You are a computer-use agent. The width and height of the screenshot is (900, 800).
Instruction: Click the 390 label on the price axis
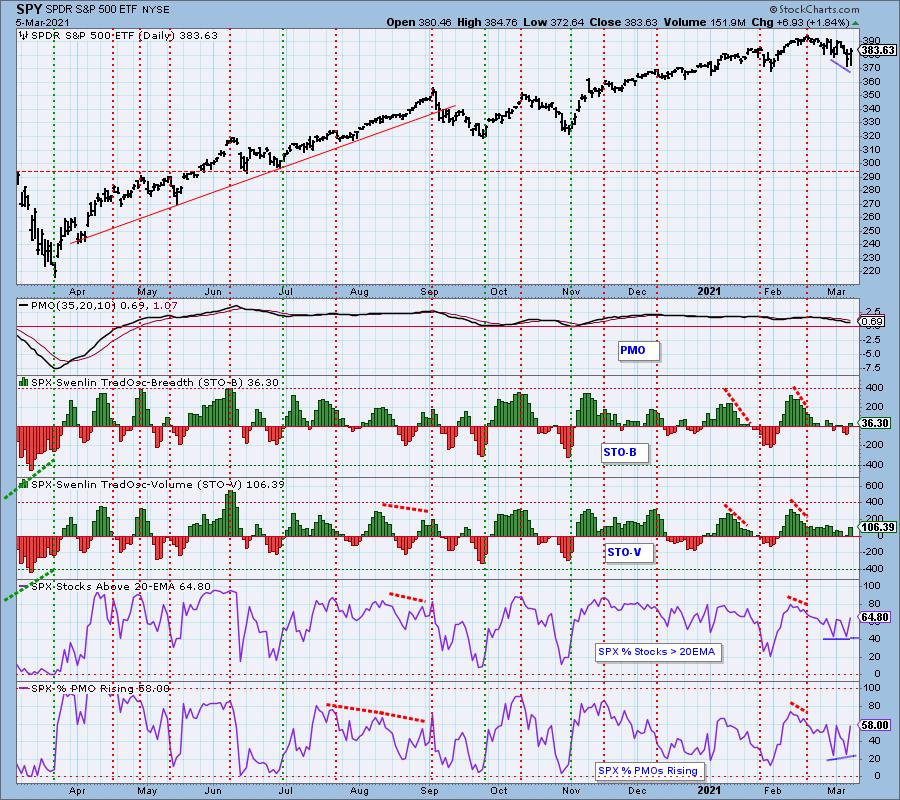[x=871, y=41]
